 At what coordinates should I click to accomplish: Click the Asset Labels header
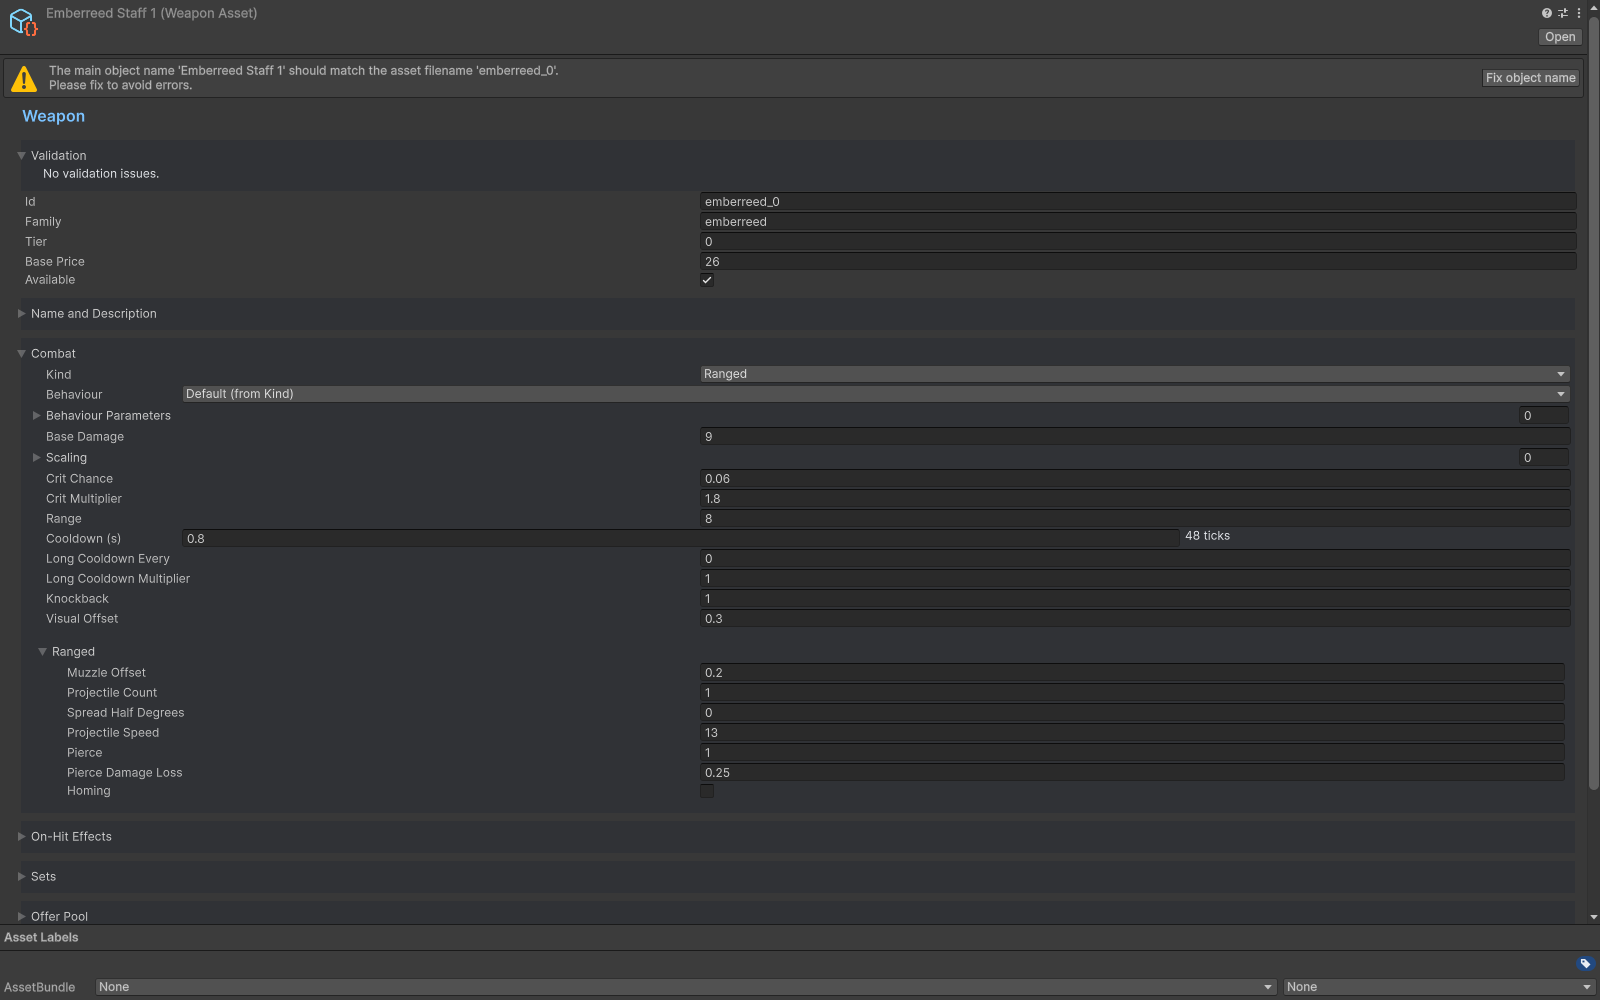point(41,938)
